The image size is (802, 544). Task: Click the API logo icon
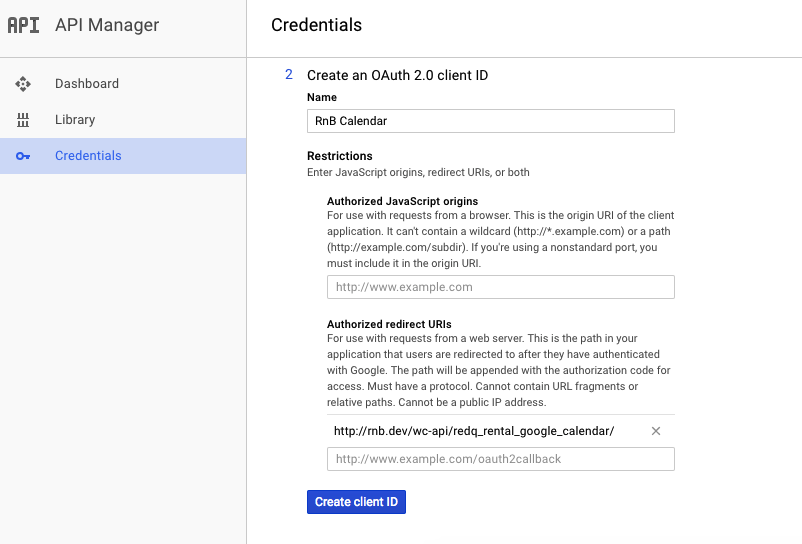tap(23, 25)
